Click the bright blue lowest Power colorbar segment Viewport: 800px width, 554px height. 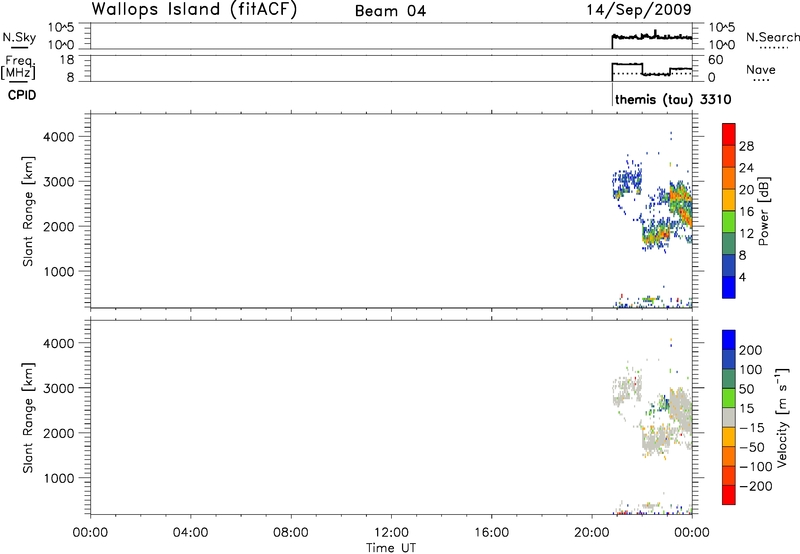click(729, 287)
